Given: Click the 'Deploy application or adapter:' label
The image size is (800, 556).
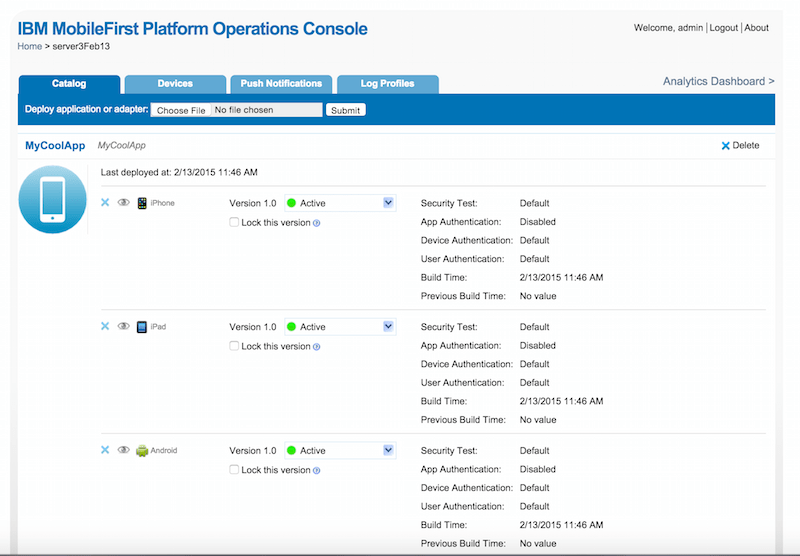Looking at the screenshot, I should pos(87,109).
